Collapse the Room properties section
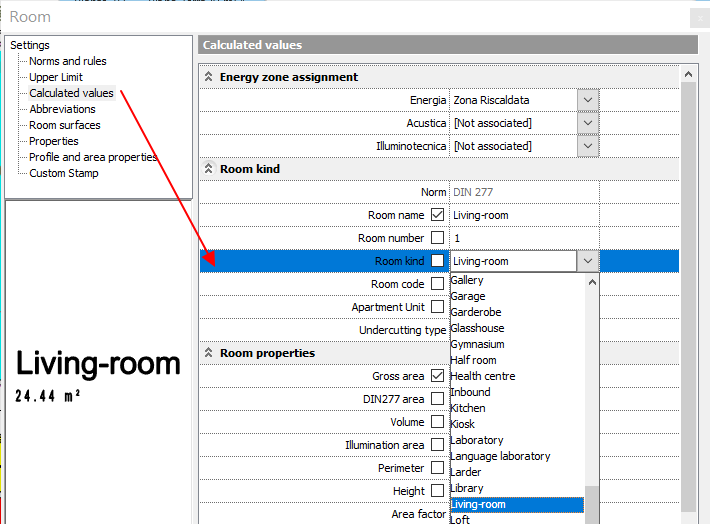The image size is (710, 524). [x=209, y=353]
